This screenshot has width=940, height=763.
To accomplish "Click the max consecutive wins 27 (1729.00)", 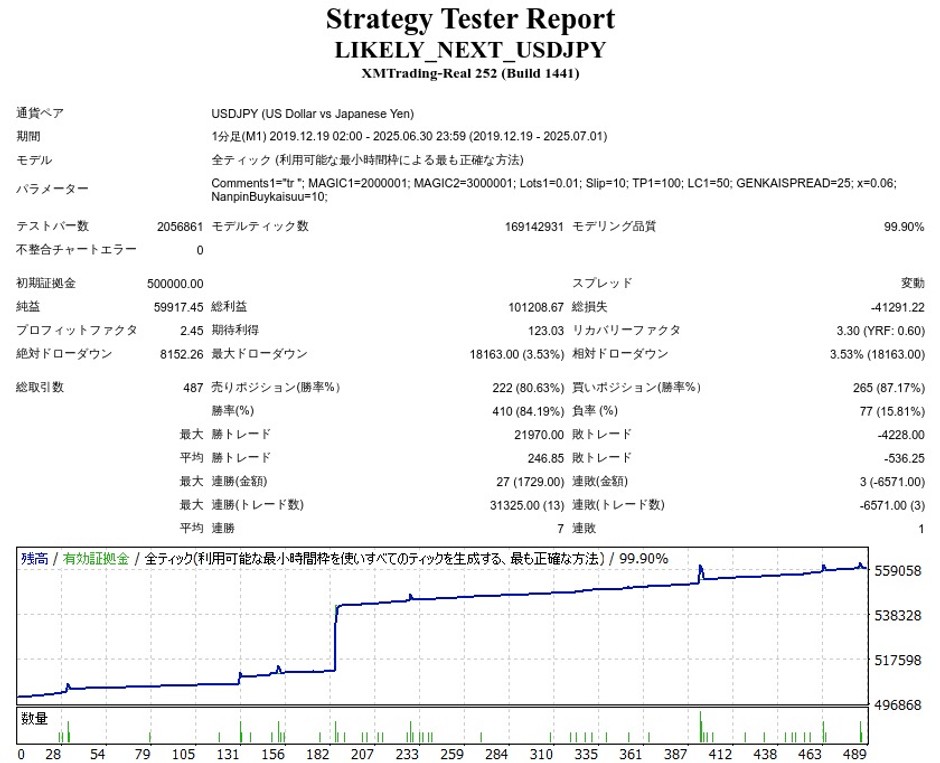I will [530, 482].
